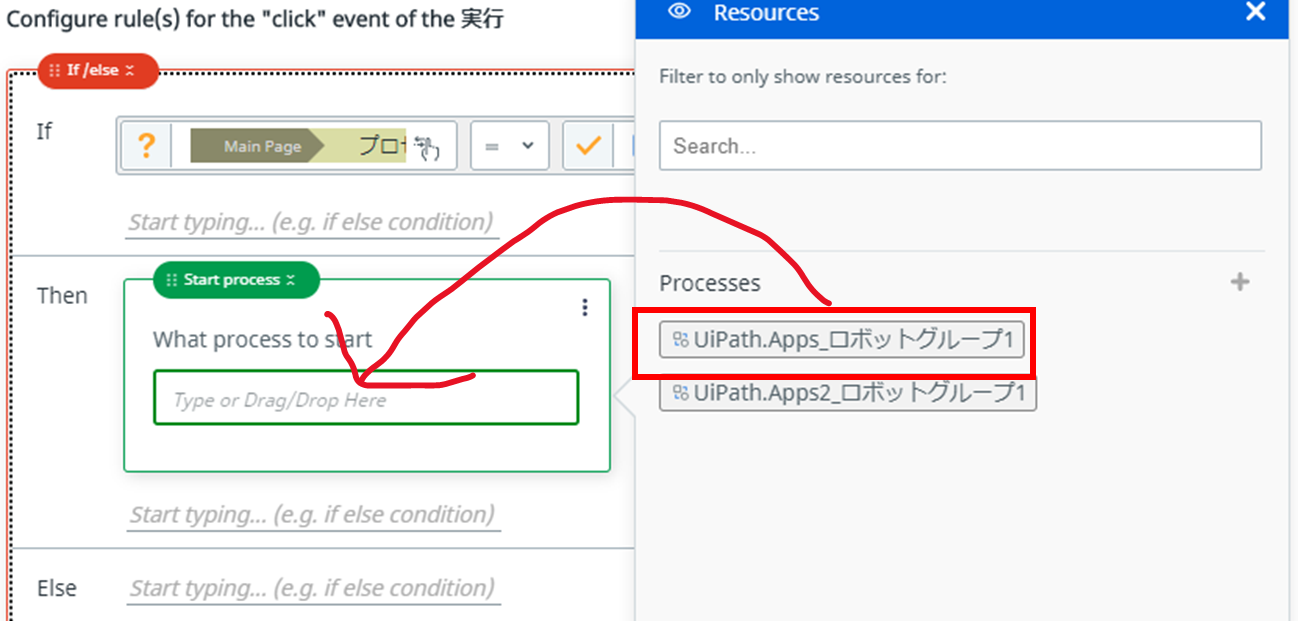
Task: Click the 'Type or Drag/Drop Here' process field
Action: point(366,398)
